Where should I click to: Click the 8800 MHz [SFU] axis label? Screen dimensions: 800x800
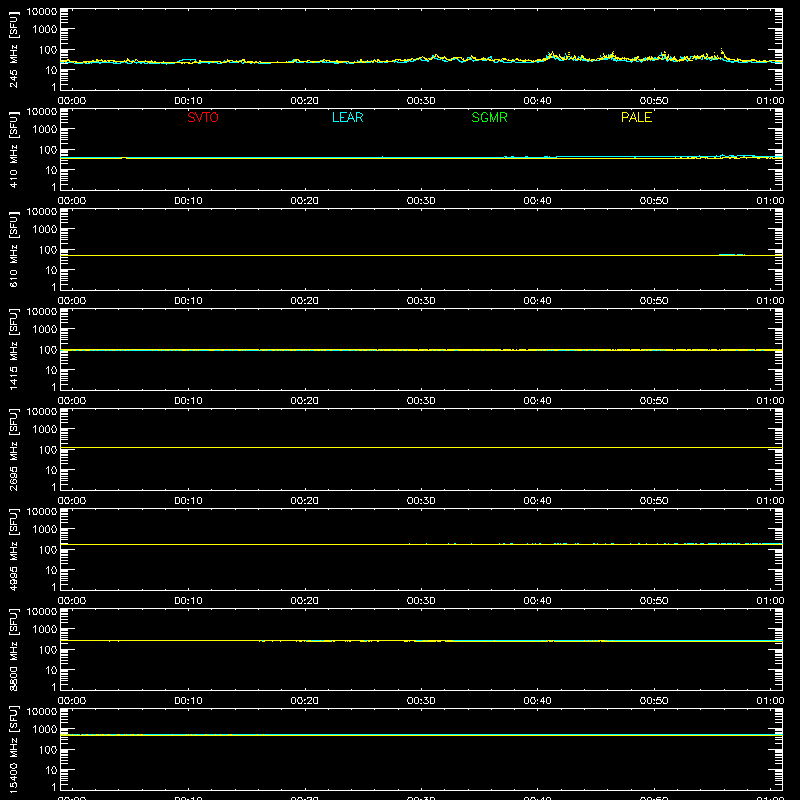click(14, 649)
